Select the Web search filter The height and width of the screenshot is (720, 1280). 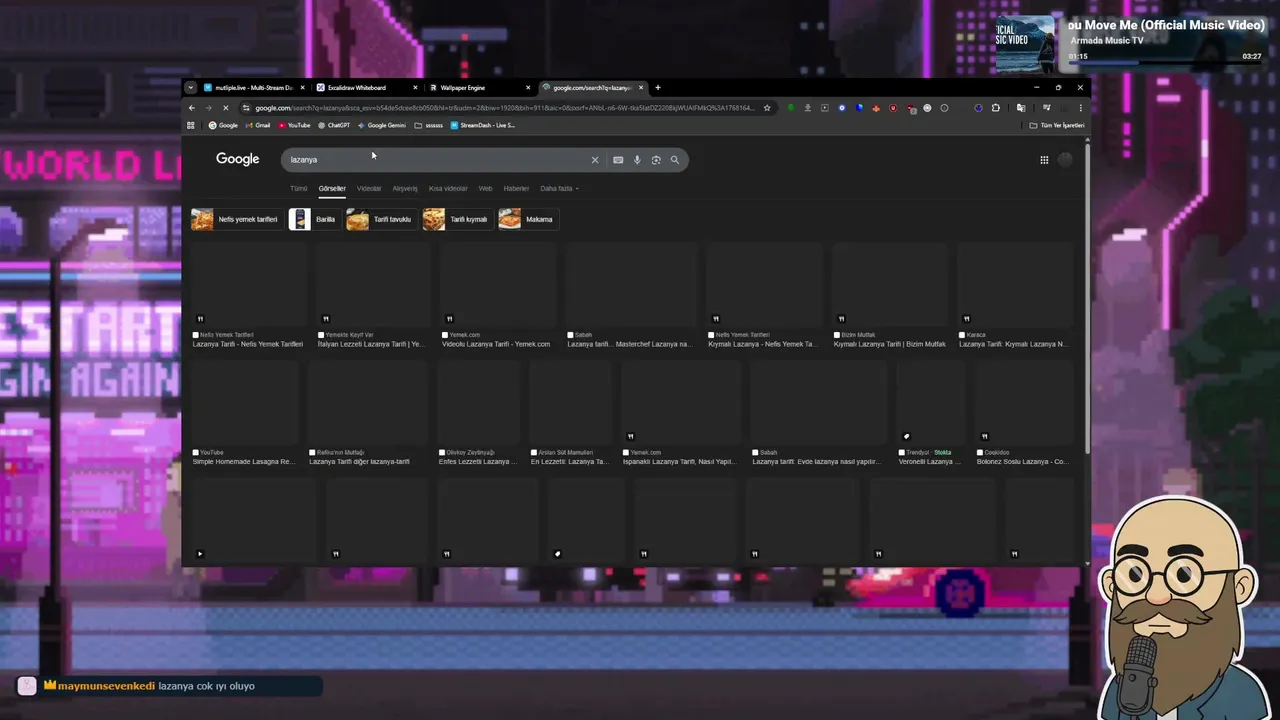tap(485, 188)
